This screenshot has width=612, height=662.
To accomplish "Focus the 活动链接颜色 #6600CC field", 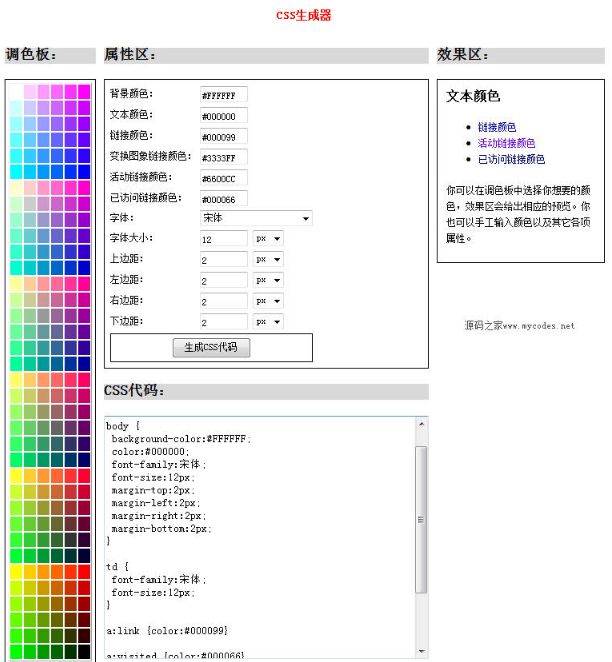I will pyautogui.click(x=223, y=178).
